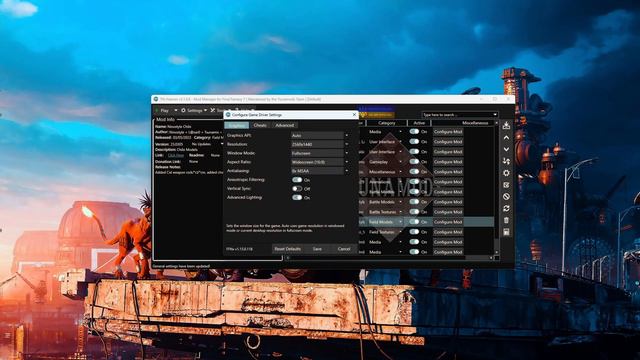Turn off Anisotropic Filtering toggle

coord(297,180)
